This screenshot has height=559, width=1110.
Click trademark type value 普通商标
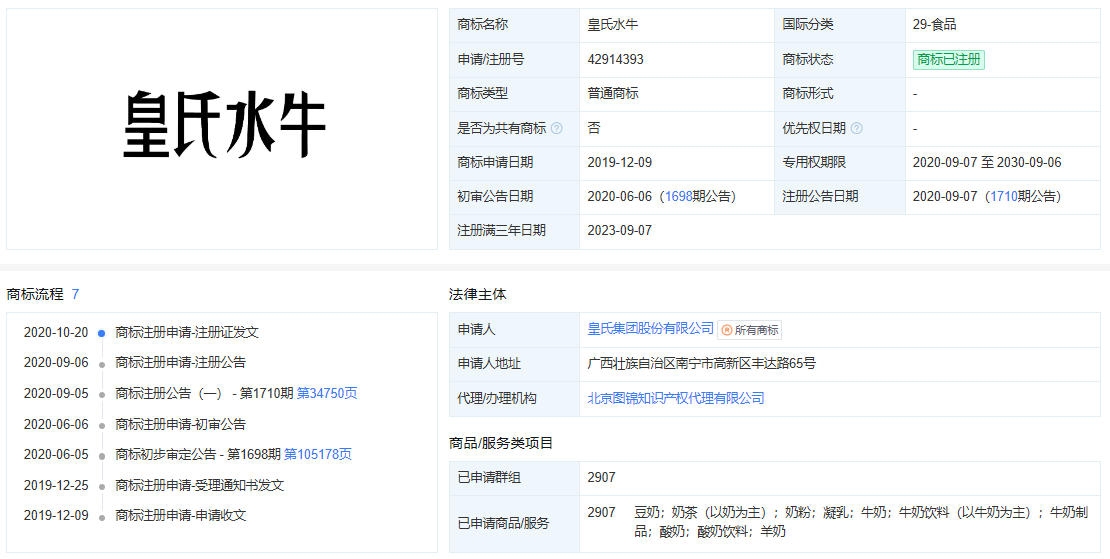[x=612, y=93]
